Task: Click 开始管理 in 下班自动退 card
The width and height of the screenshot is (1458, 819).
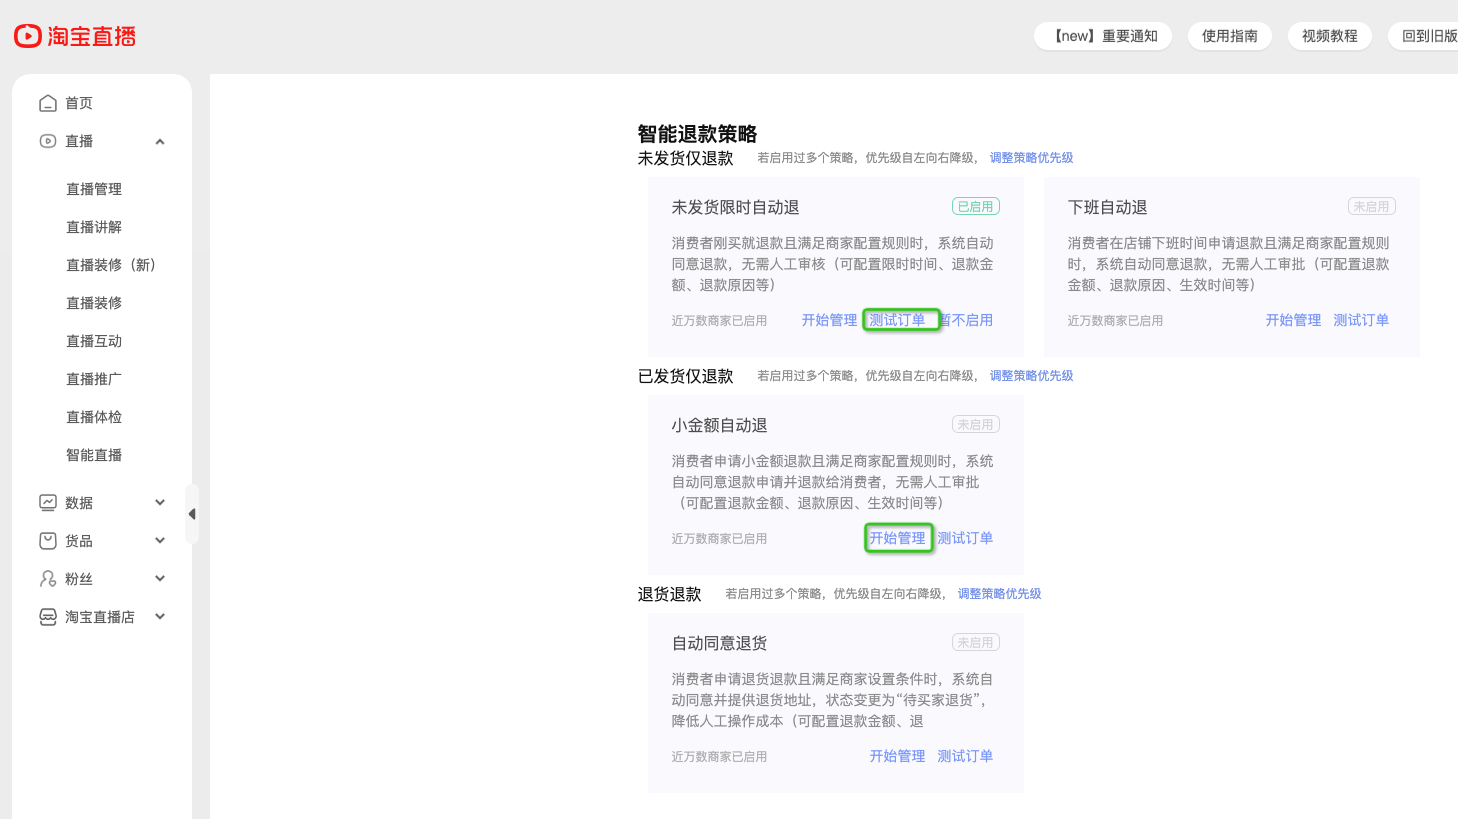Action: pos(1293,320)
